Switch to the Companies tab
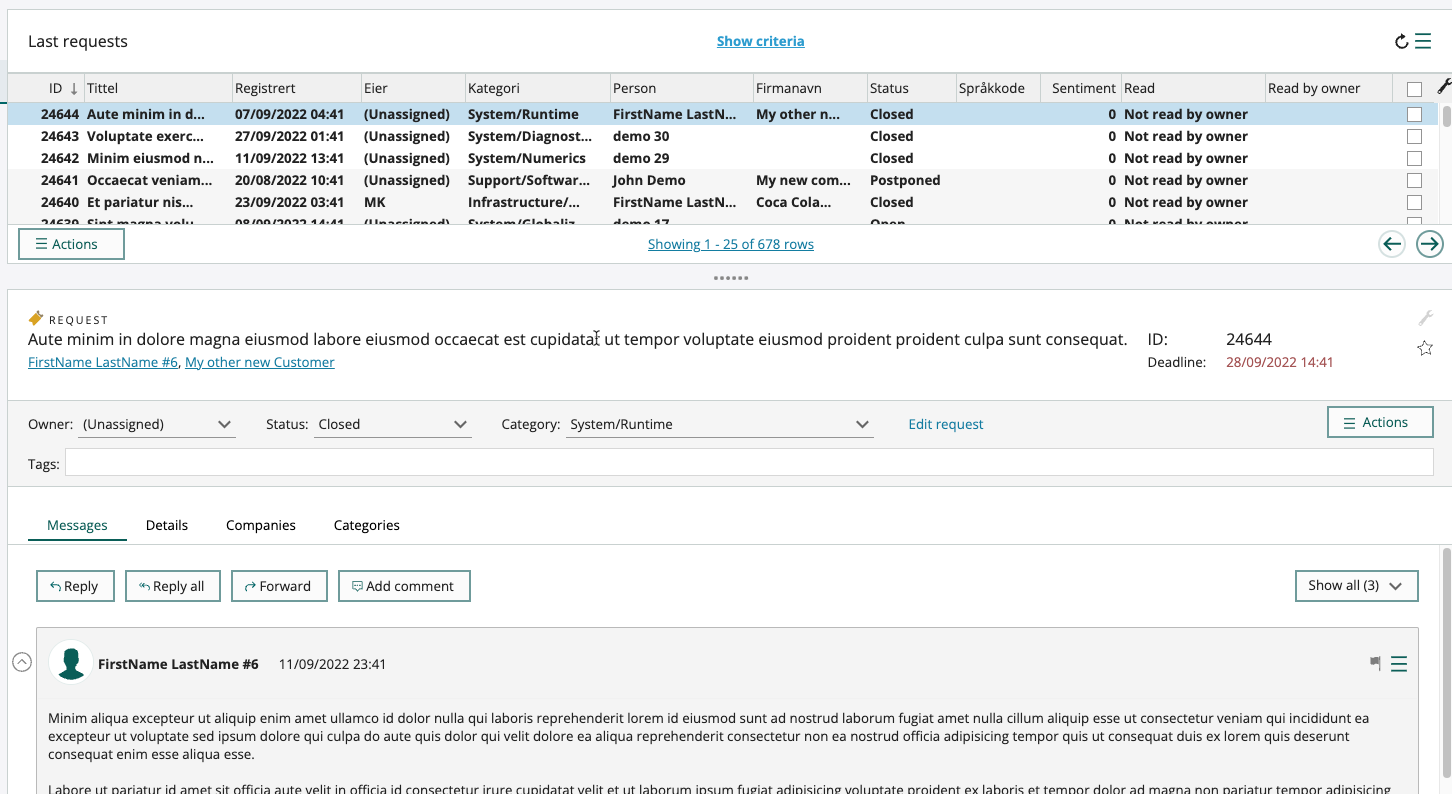1452x794 pixels. coord(261,525)
